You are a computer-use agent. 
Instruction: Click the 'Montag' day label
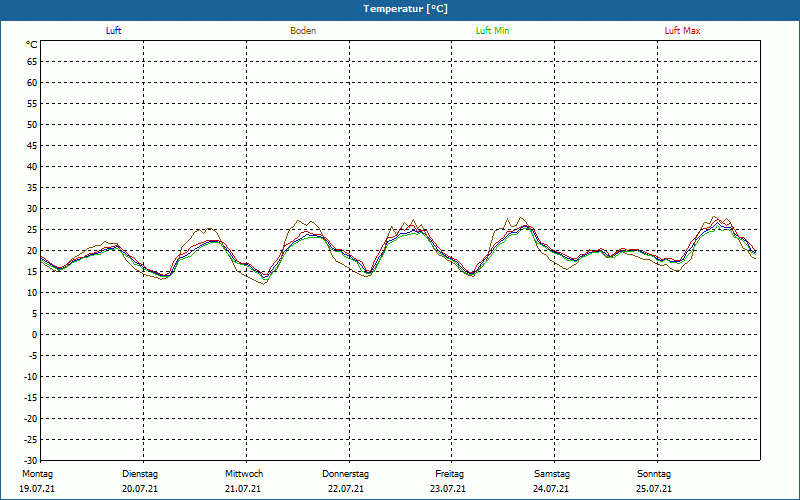(x=37, y=474)
